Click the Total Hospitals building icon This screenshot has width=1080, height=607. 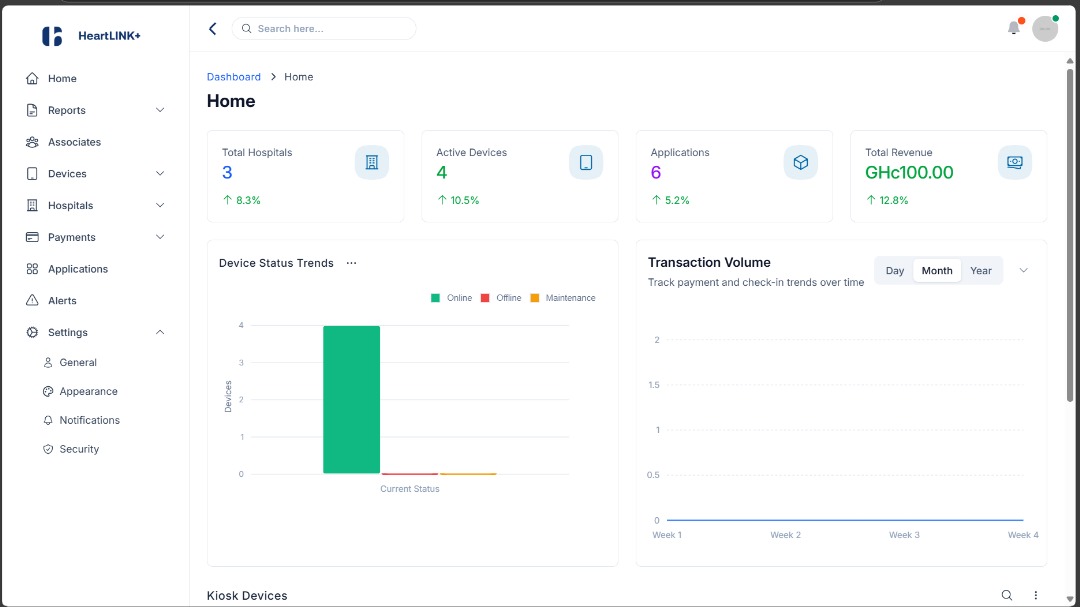click(x=371, y=162)
